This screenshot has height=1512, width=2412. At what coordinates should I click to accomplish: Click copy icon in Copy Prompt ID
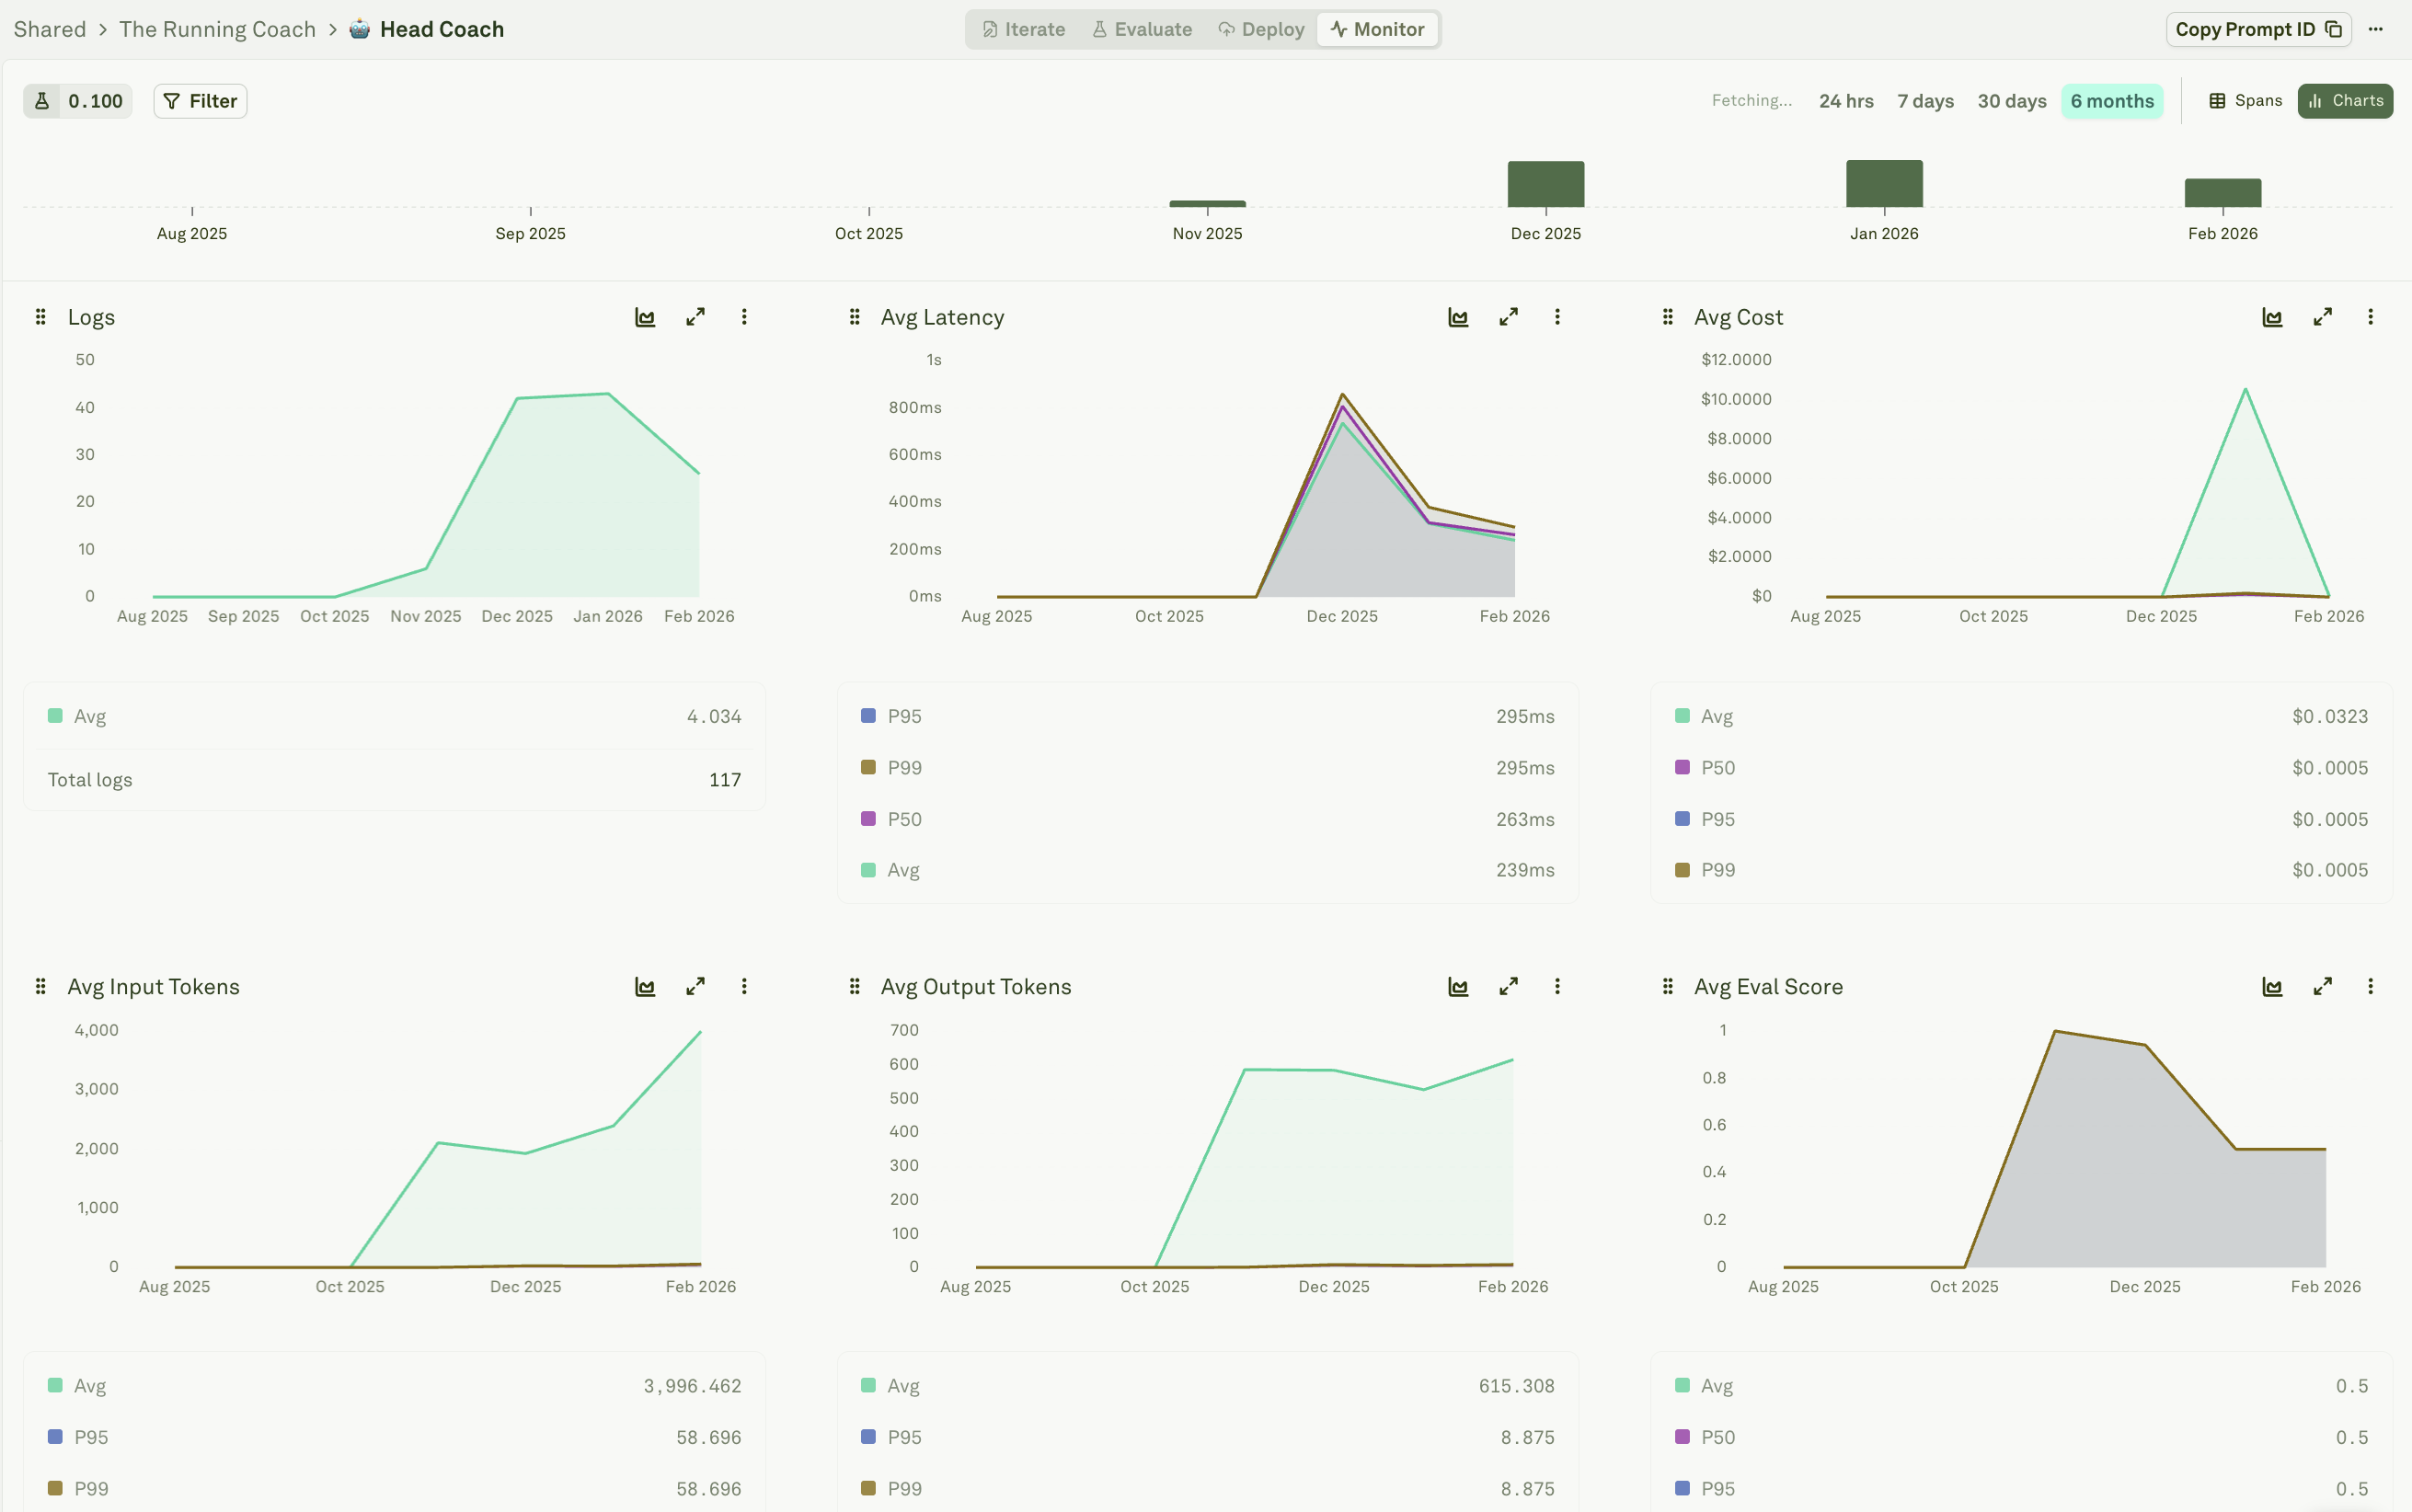tap(2333, 29)
